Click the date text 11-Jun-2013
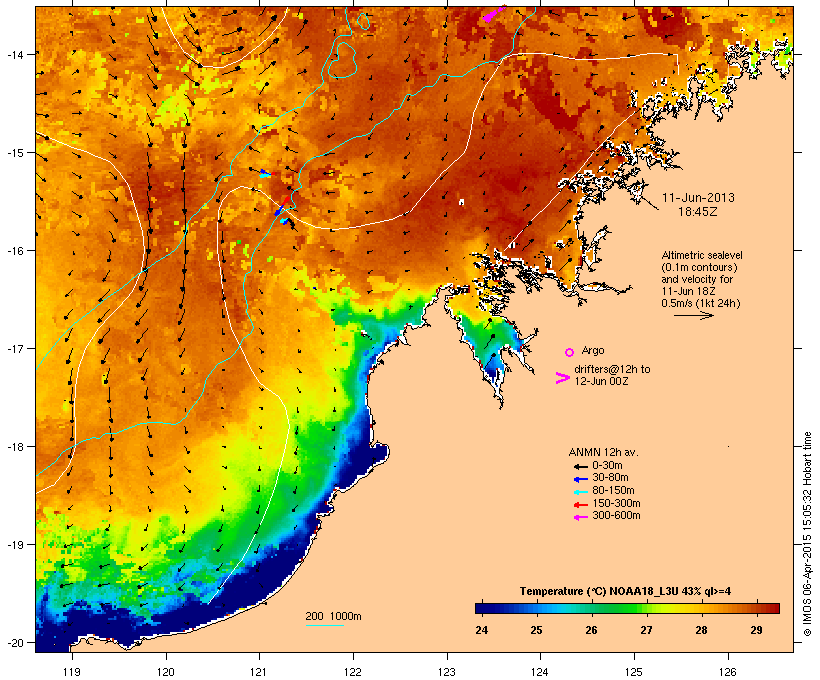Screen dimensions: 820x680 click(698, 198)
